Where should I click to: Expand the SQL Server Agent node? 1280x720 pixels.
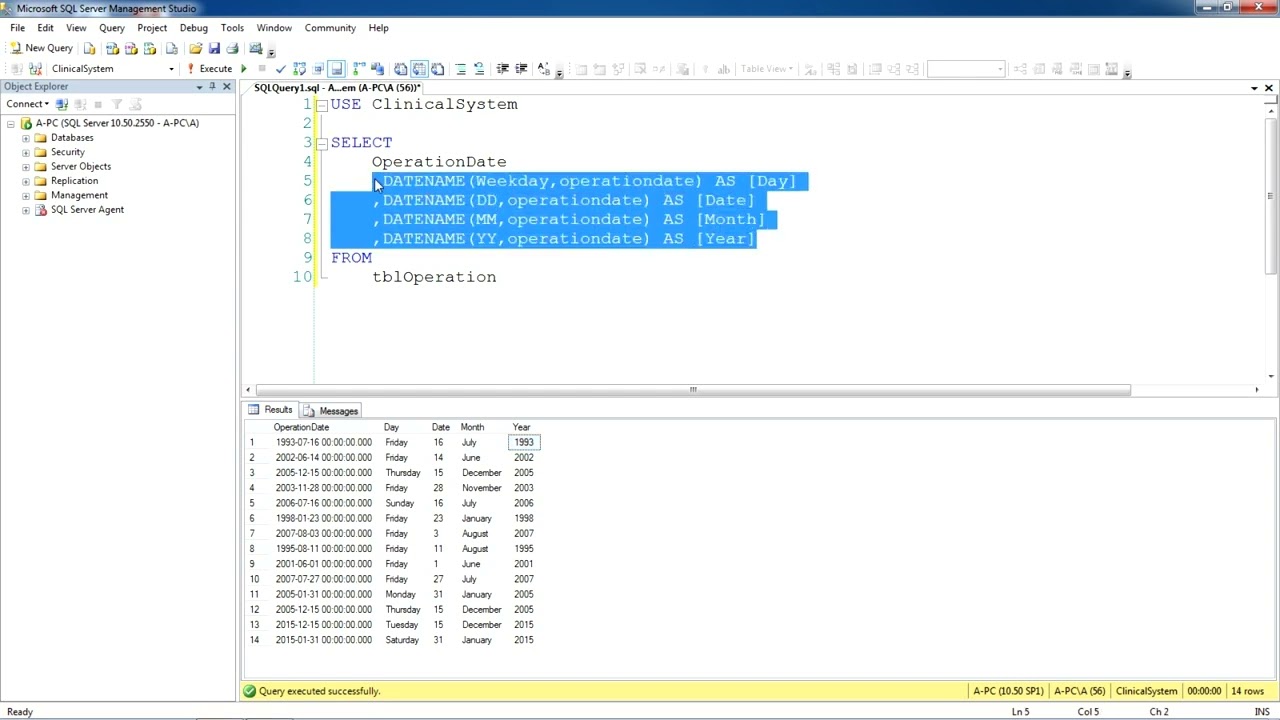[x=26, y=210]
